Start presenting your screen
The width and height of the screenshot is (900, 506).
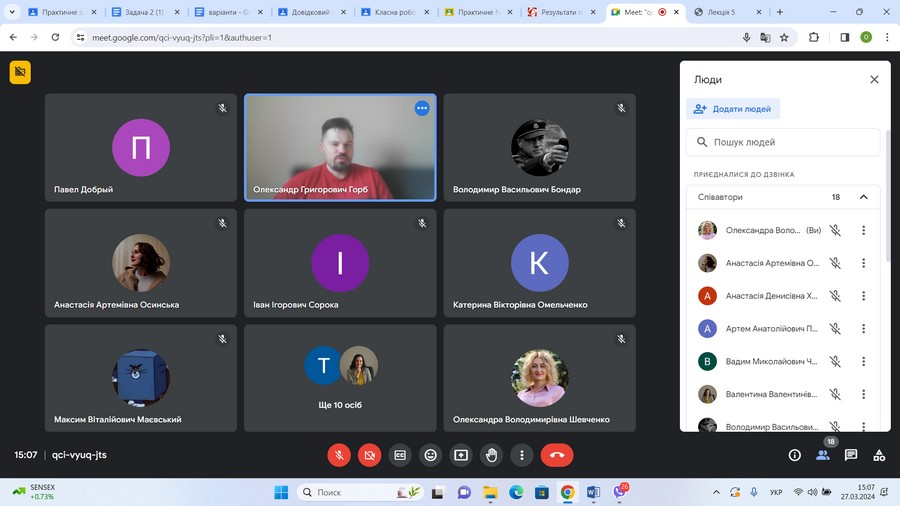click(461, 455)
